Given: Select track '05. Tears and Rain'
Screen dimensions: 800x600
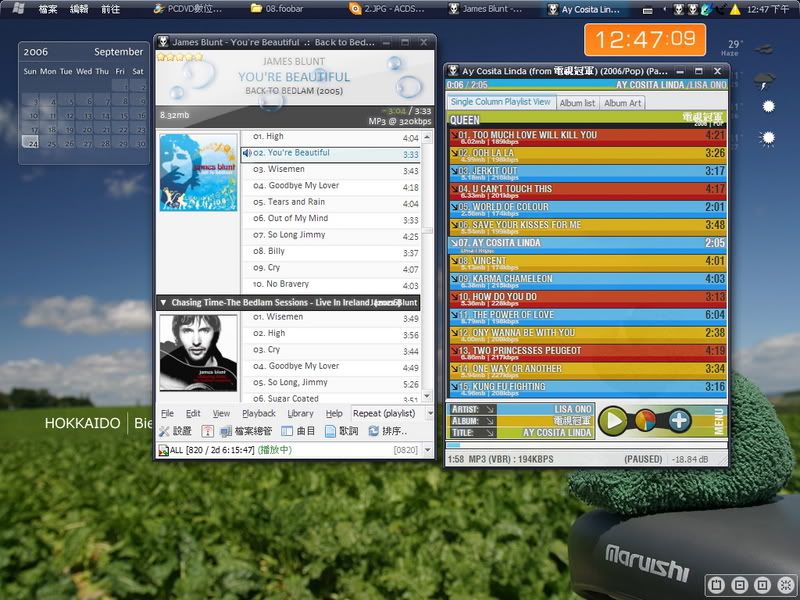Looking at the screenshot, I should pyautogui.click(x=331, y=203).
